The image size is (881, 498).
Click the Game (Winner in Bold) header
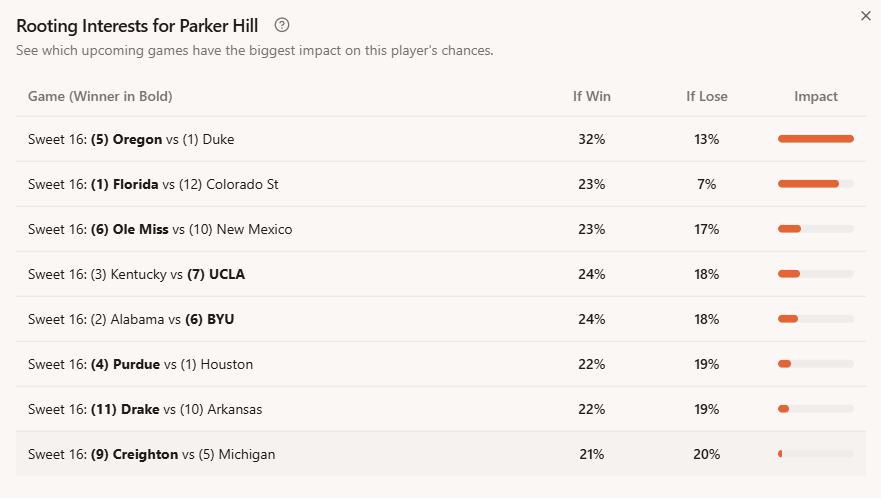(100, 97)
